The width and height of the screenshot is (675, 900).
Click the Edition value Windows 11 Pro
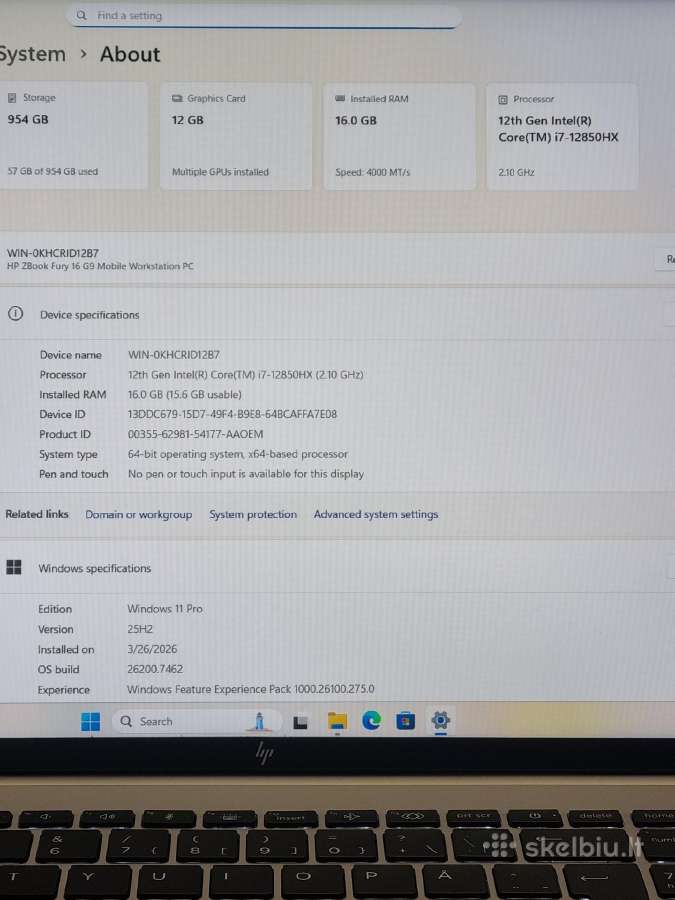(165, 608)
